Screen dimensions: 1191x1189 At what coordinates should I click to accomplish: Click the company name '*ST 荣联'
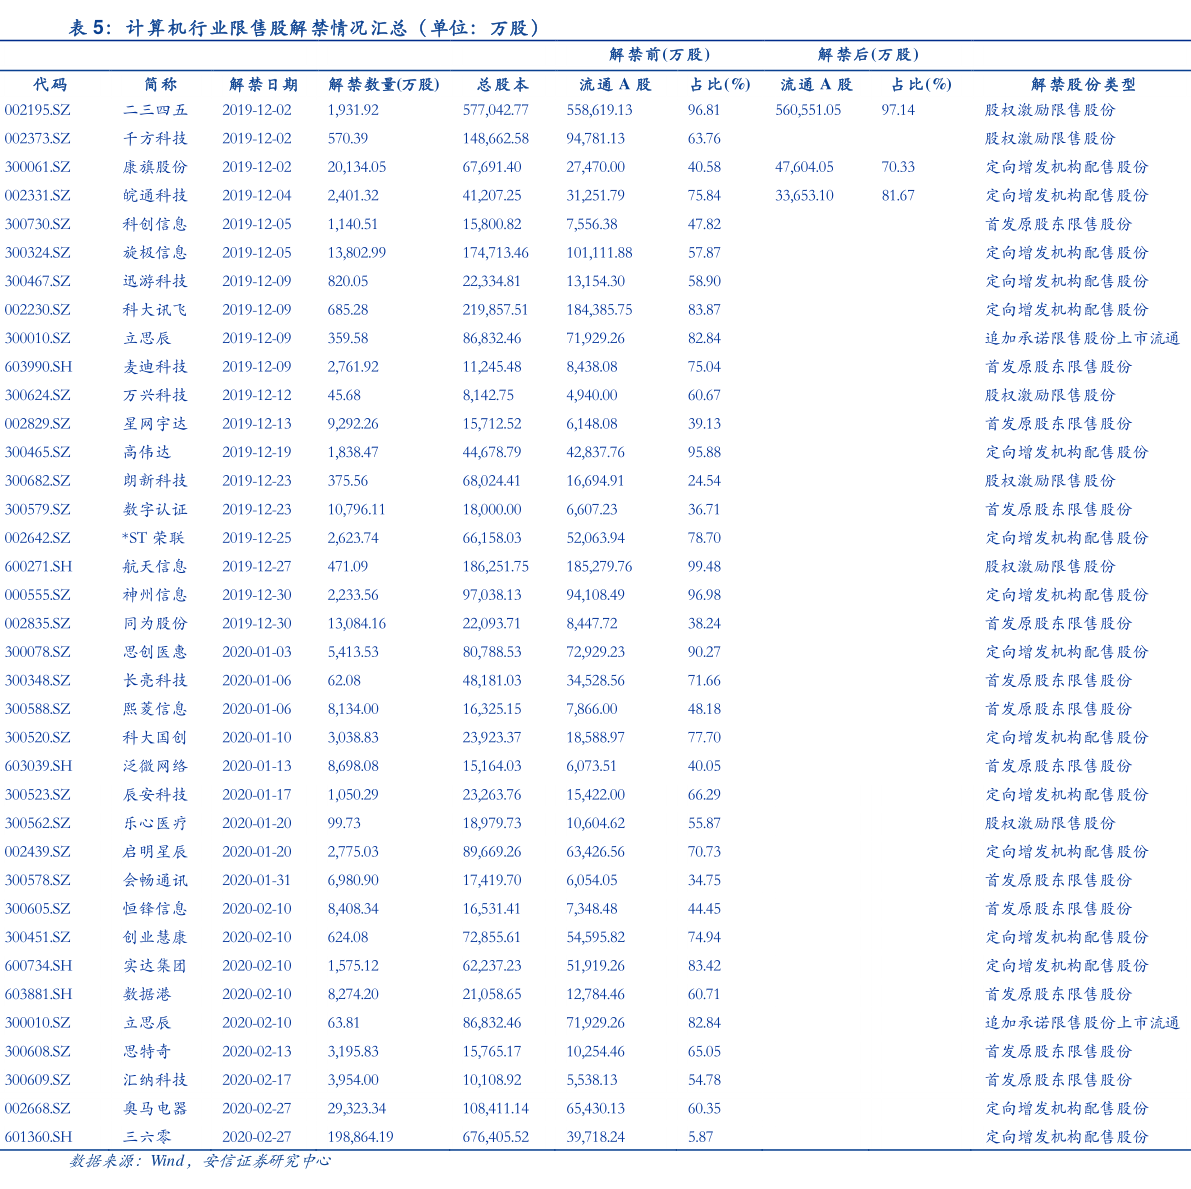coord(153,538)
